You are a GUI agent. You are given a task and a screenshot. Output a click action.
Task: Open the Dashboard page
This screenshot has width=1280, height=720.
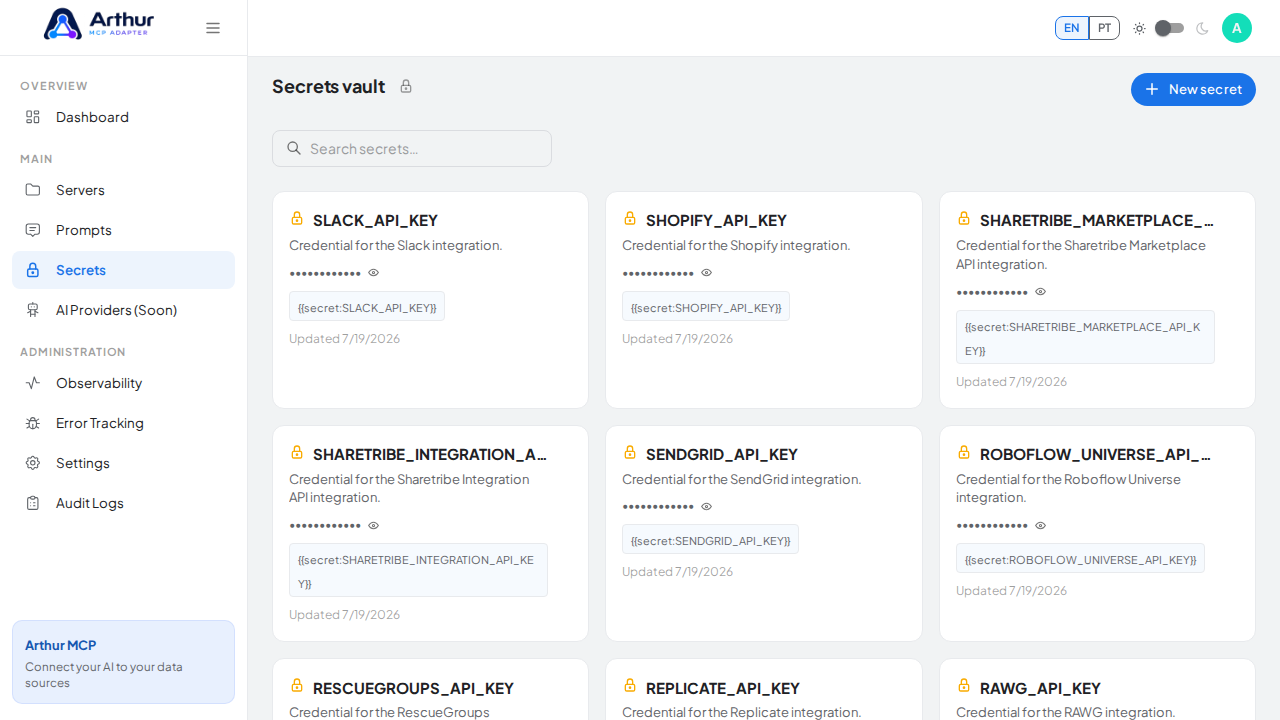coord(123,117)
